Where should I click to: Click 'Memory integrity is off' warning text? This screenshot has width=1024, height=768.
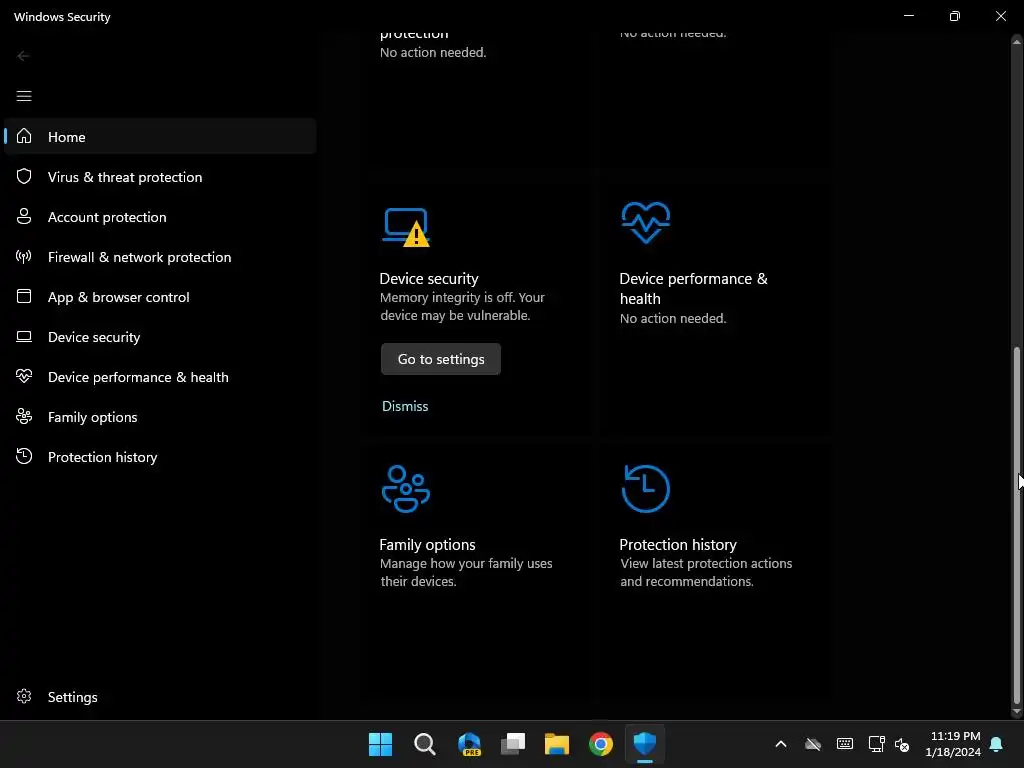pyautogui.click(x=462, y=306)
